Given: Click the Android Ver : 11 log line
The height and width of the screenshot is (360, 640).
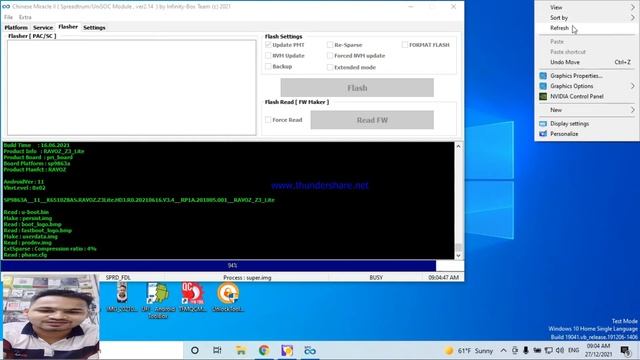Looking at the screenshot, I should point(24,182).
